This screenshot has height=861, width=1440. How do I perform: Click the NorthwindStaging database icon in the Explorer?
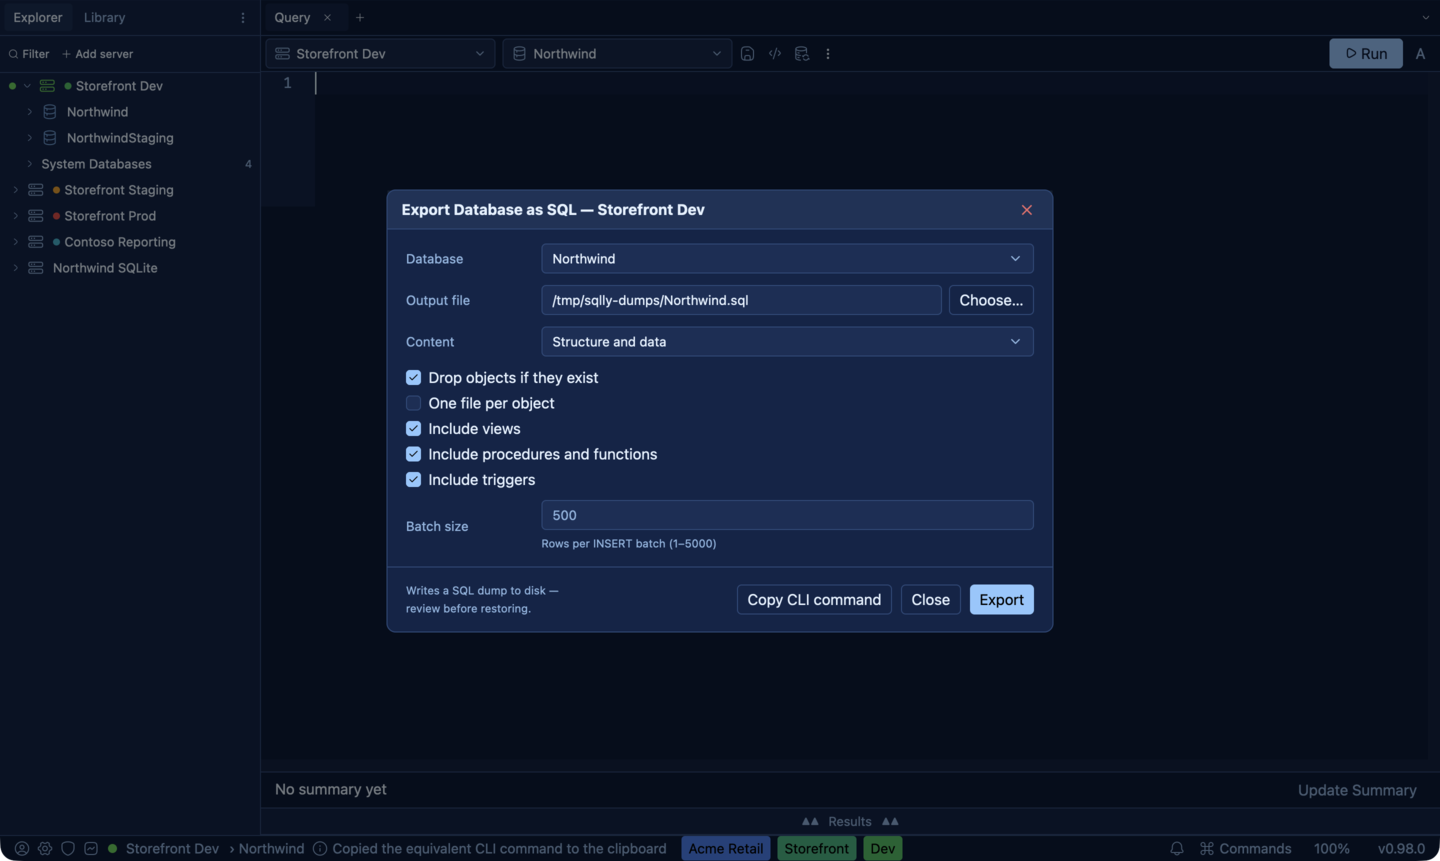pyautogui.click(x=50, y=138)
